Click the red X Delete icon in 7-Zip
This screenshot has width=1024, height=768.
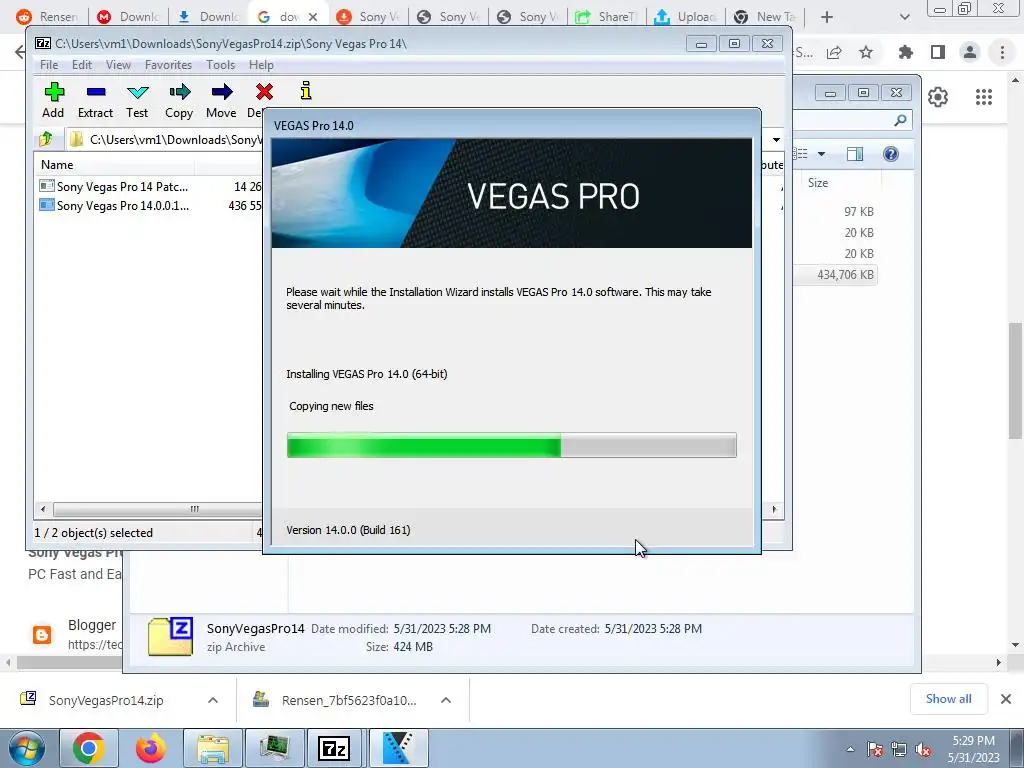point(264,92)
